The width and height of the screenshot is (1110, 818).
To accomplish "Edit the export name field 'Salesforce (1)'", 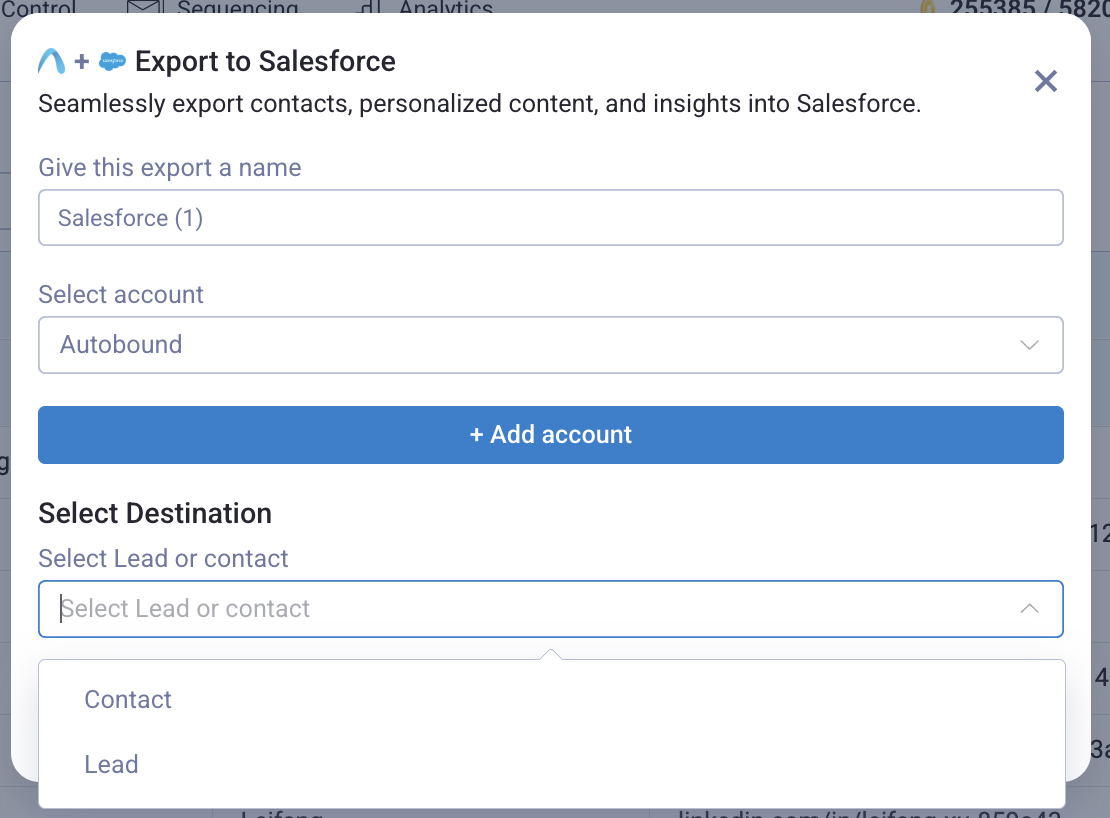I will point(551,218).
